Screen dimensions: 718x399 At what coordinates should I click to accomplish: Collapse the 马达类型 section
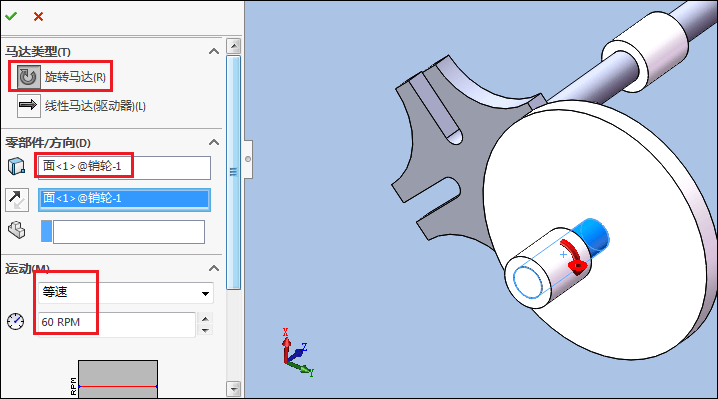coord(214,51)
